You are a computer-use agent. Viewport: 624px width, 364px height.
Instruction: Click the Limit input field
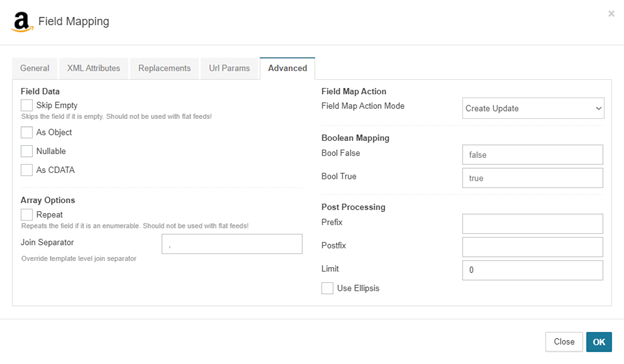[x=532, y=271]
